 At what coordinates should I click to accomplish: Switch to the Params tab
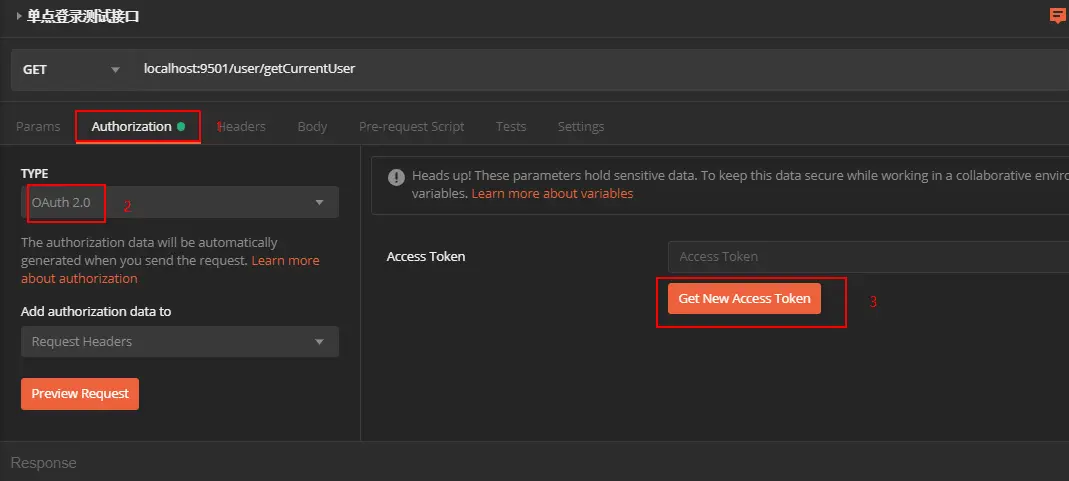click(x=38, y=127)
